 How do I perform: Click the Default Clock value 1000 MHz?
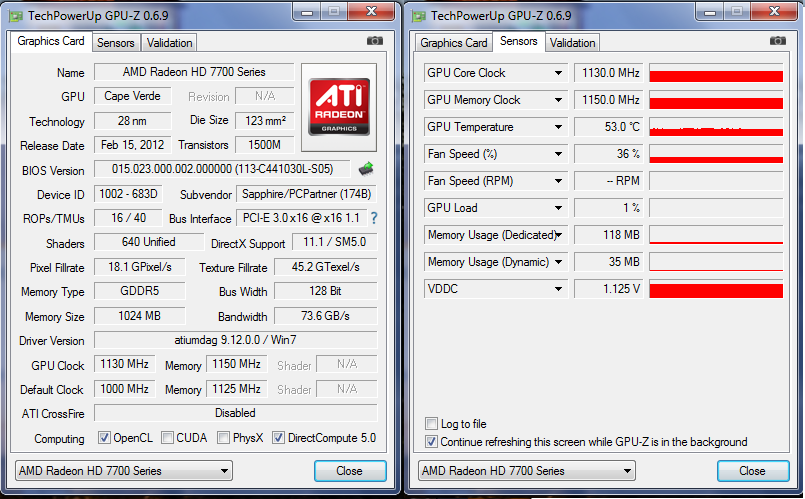[x=124, y=389]
